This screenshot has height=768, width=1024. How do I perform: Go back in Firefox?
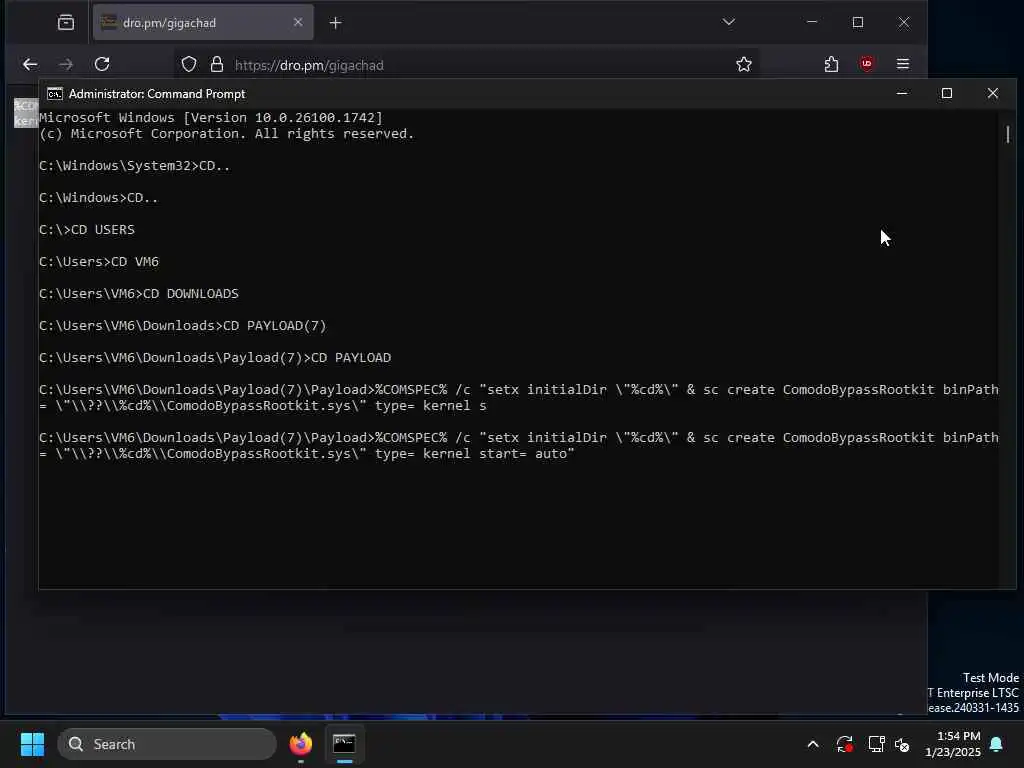(x=30, y=64)
